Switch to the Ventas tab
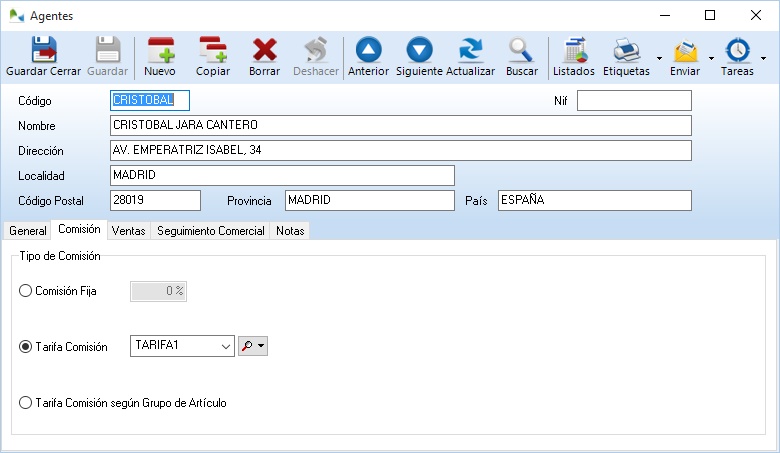The image size is (780, 453). coord(129,231)
